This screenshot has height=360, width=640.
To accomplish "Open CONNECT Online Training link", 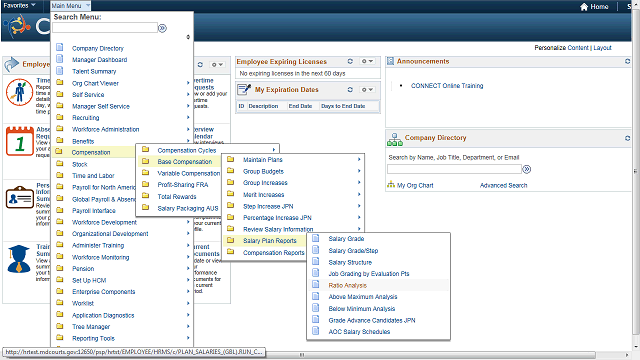I will tap(447, 86).
